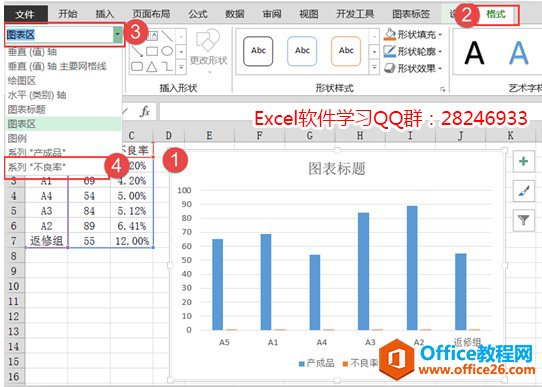
Task: Apply the blue outline Abc style
Action: coord(302,51)
